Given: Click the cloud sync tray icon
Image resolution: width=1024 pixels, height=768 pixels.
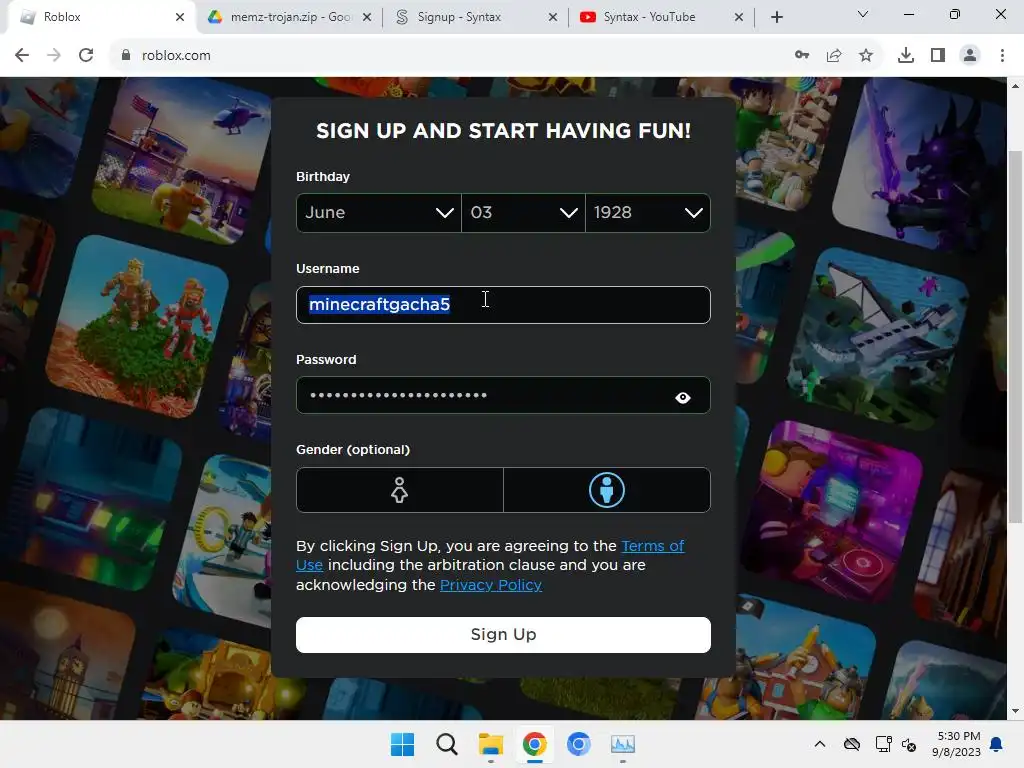Looking at the screenshot, I should (852, 744).
